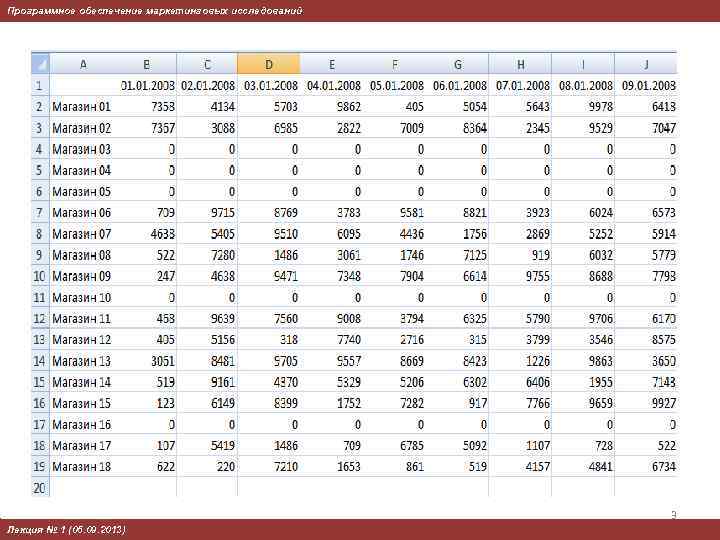Click value 9715 in Магазин 06 row
The width and height of the screenshot is (720, 540).
pos(223,213)
